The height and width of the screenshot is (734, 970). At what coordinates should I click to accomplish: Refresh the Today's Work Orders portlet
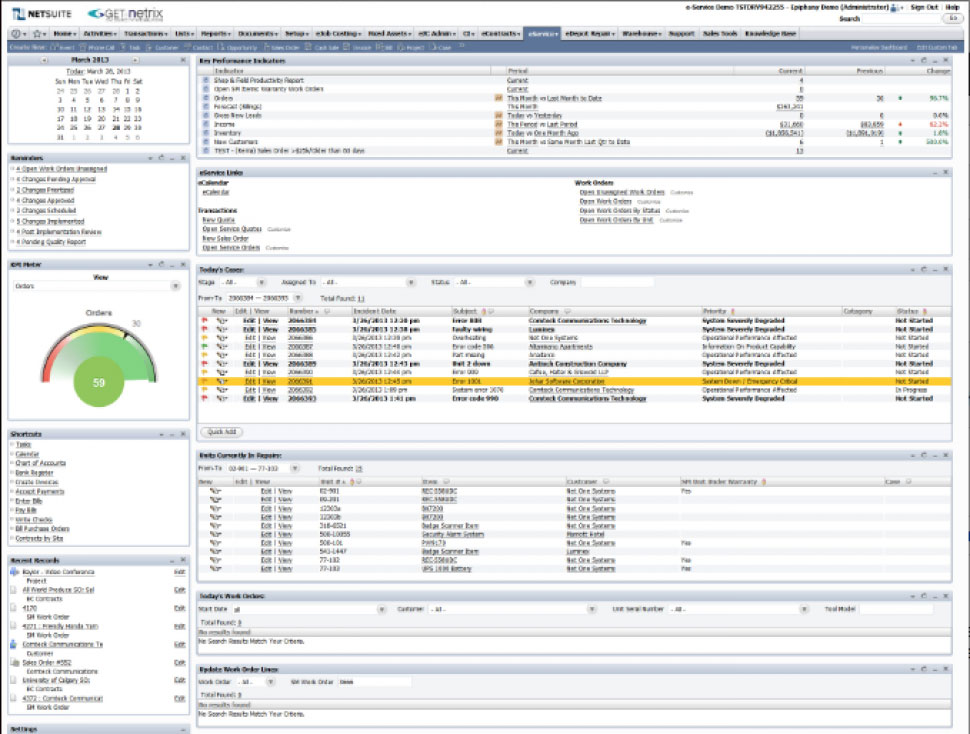click(x=924, y=596)
